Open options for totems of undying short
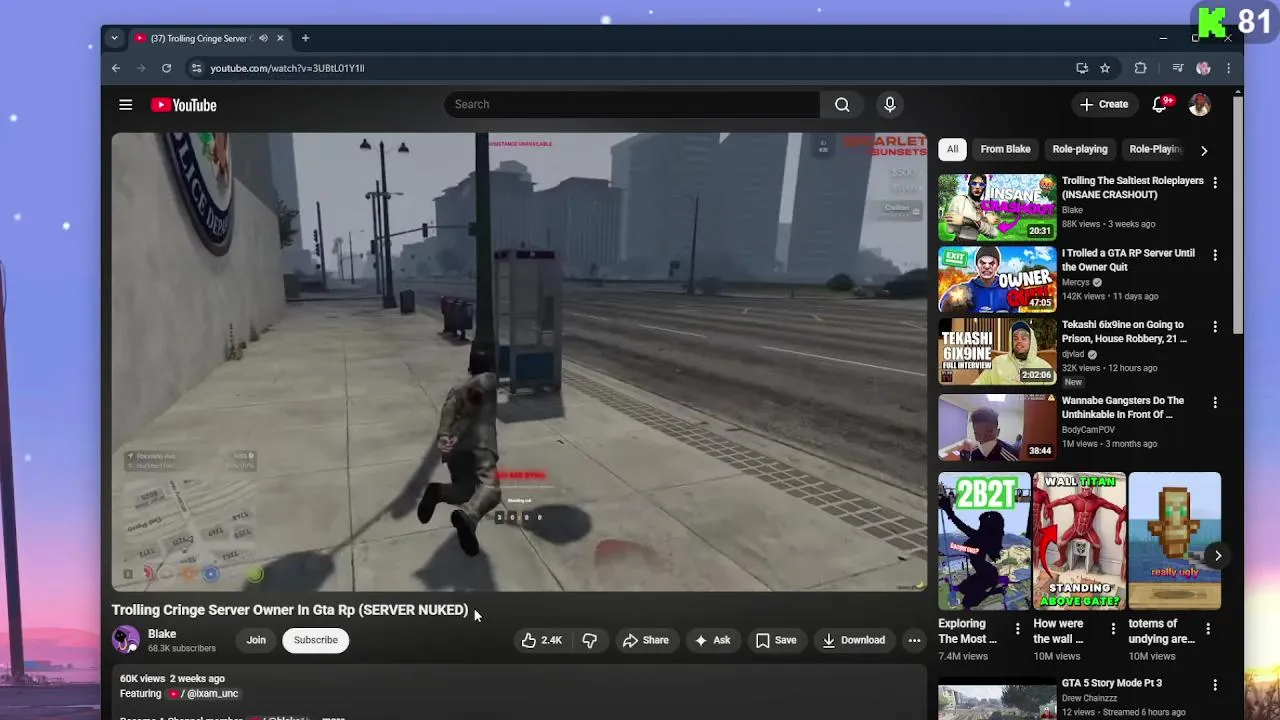This screenshot has width=1280, height=720. pyautogui.click(x=1208, y=629)
